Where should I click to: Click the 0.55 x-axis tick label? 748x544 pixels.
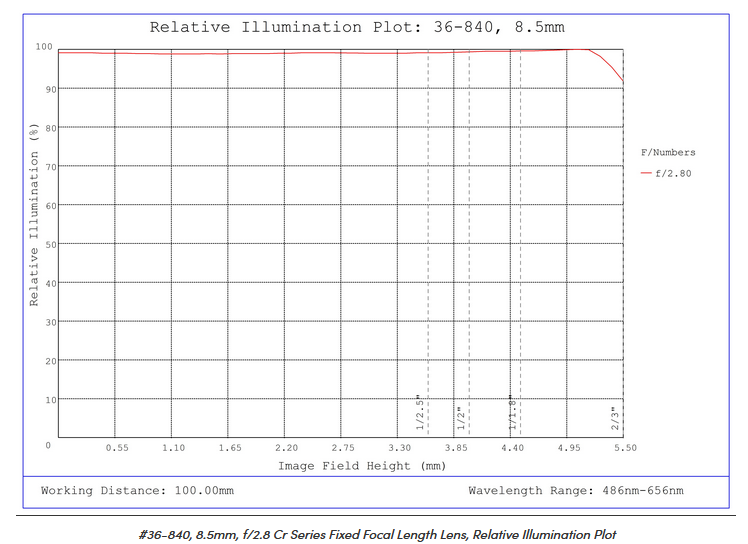click(117, 448)
